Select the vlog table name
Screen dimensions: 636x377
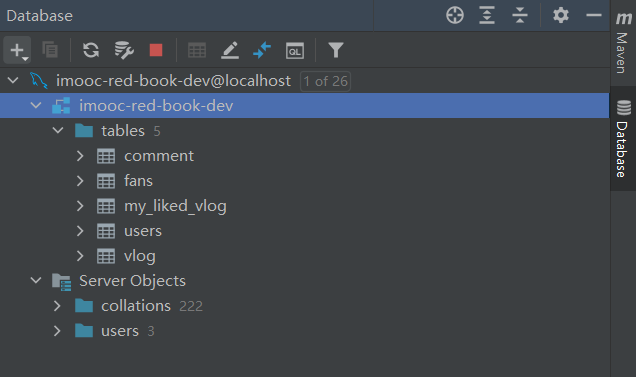point(140,256)
